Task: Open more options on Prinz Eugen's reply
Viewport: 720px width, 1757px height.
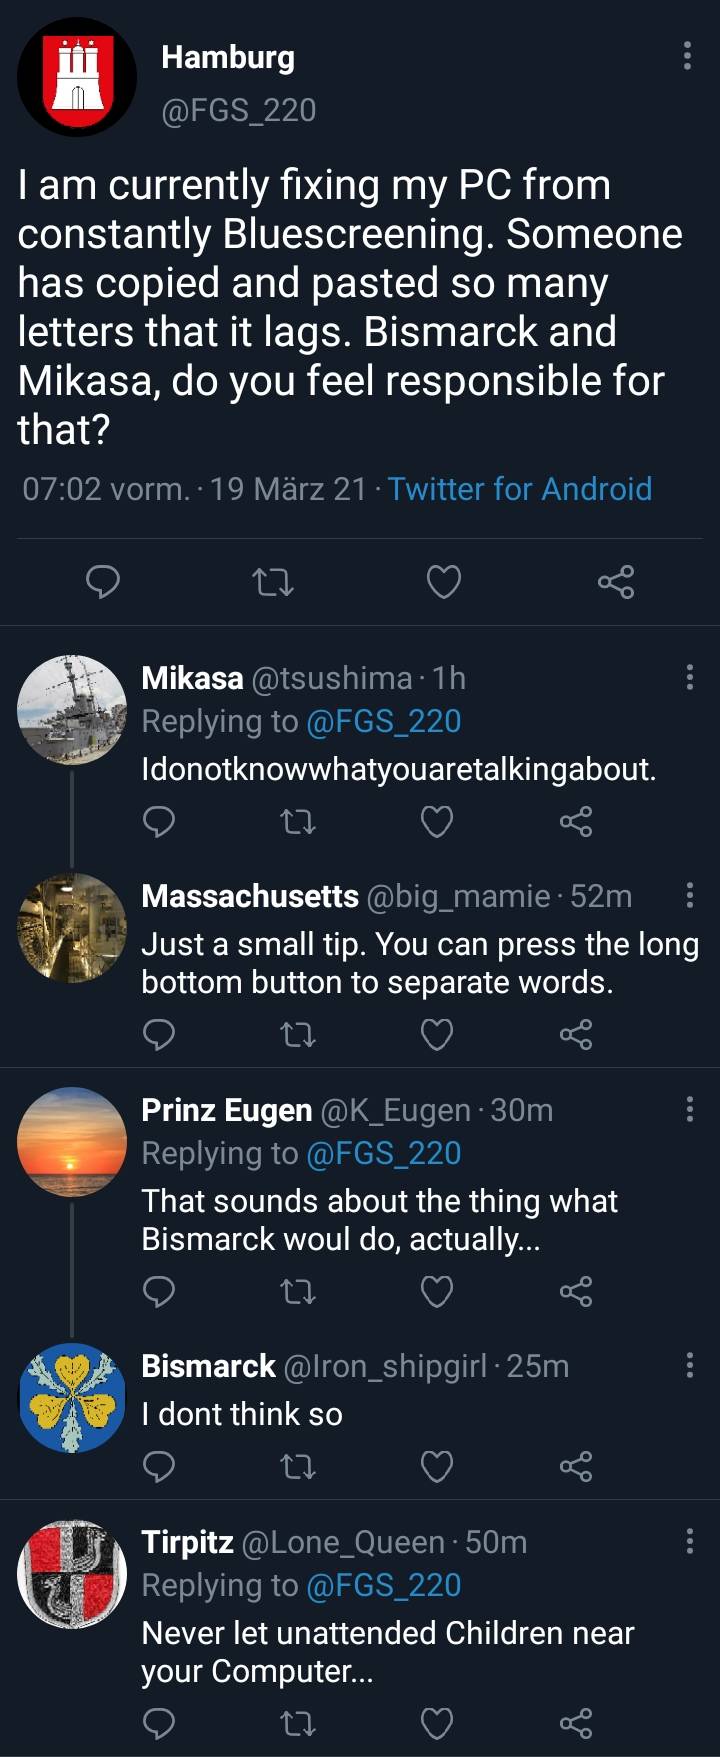Action: pyautogui.click(x=689, y=1109)
